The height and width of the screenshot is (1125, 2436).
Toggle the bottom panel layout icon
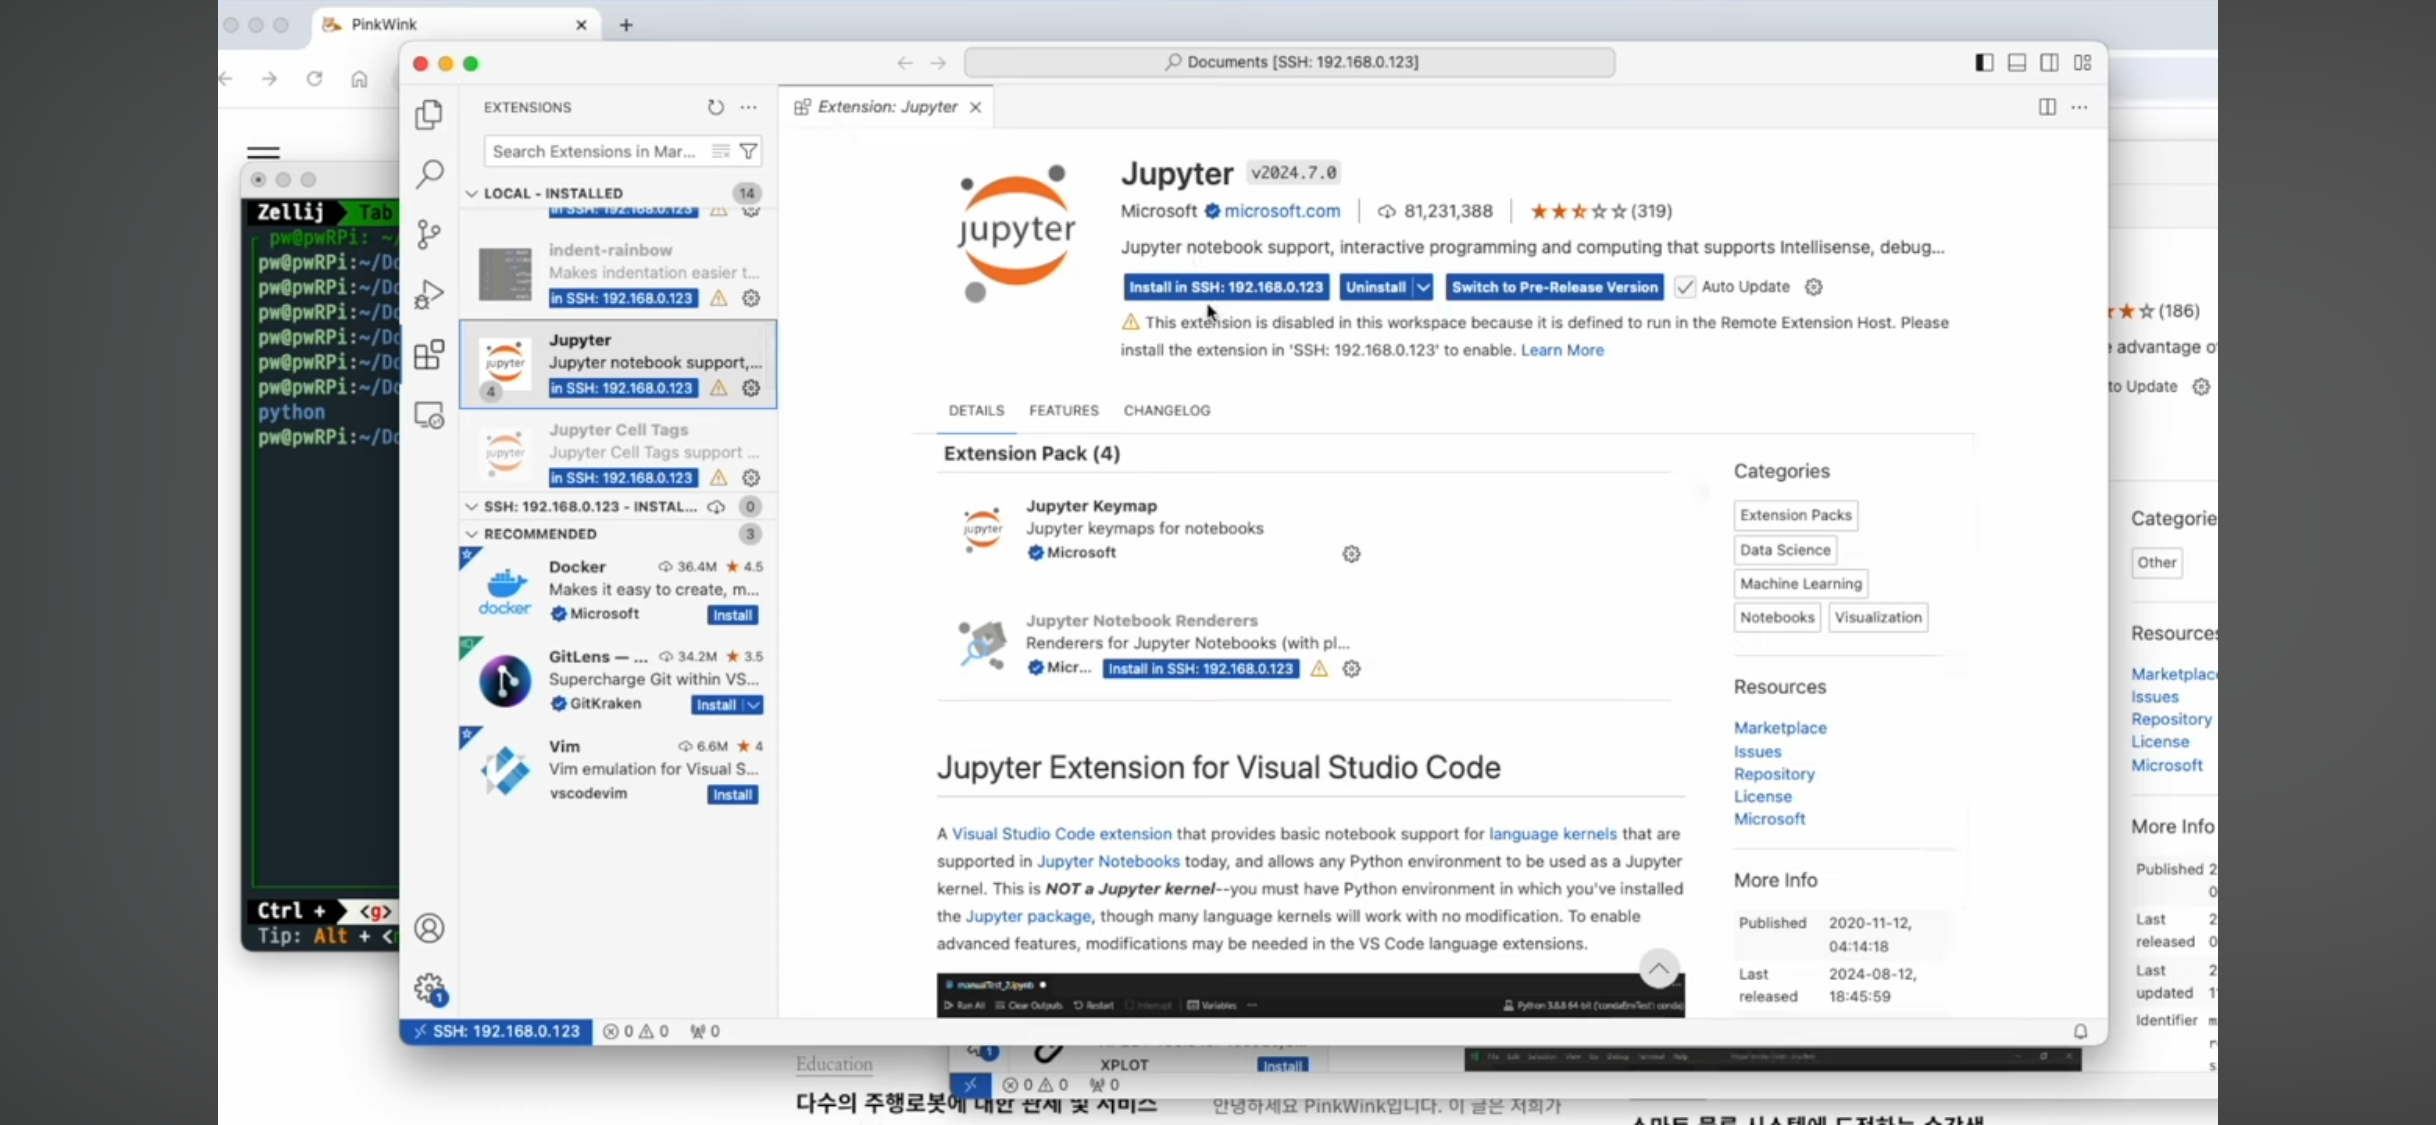point(2017,62)
